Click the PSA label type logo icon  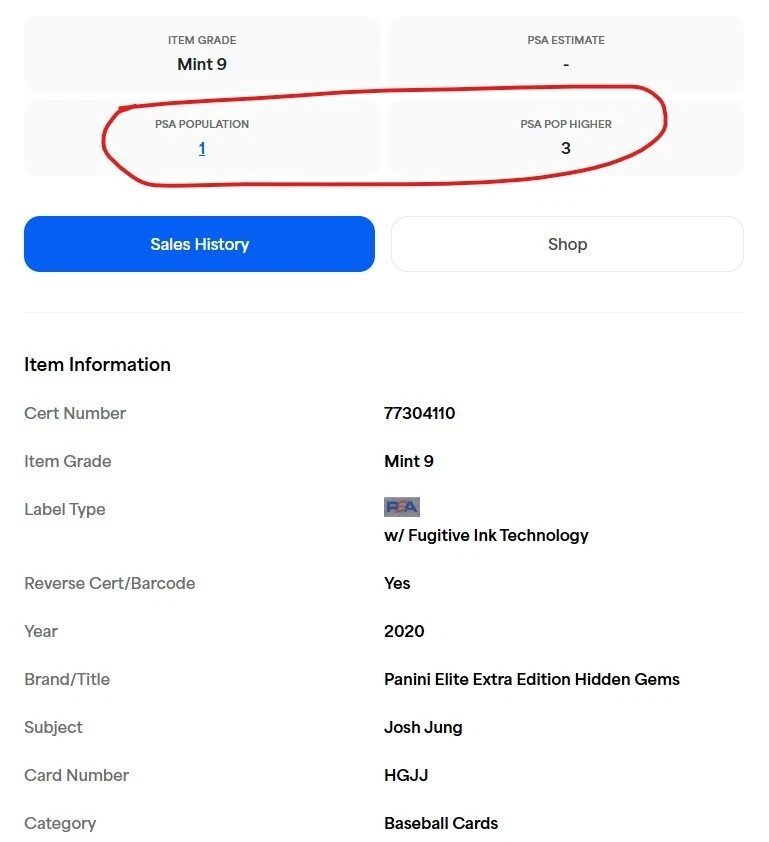(402, 507)
